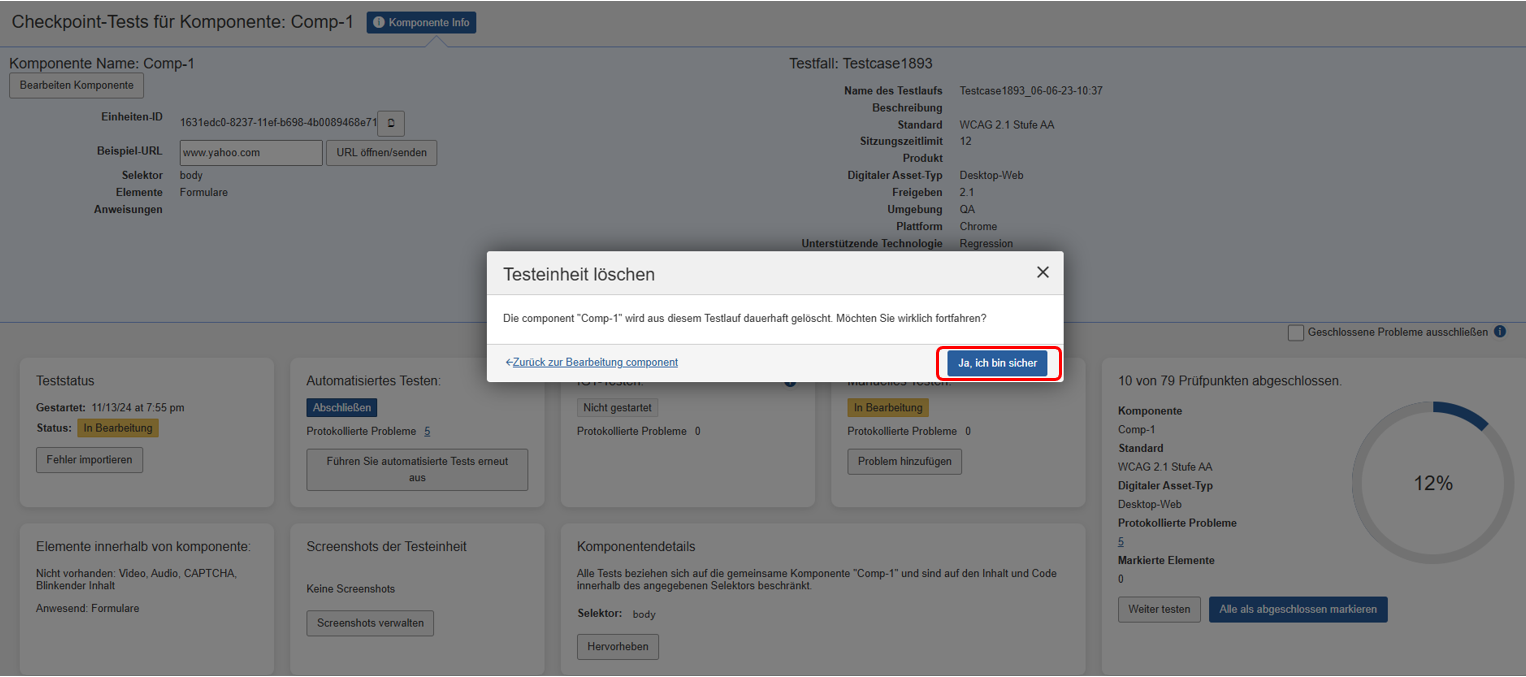Confirm deletion with Ja, ich bin sicher
Image resolution: width=1526 pixels, height=677 pixels.
point(997,363)
